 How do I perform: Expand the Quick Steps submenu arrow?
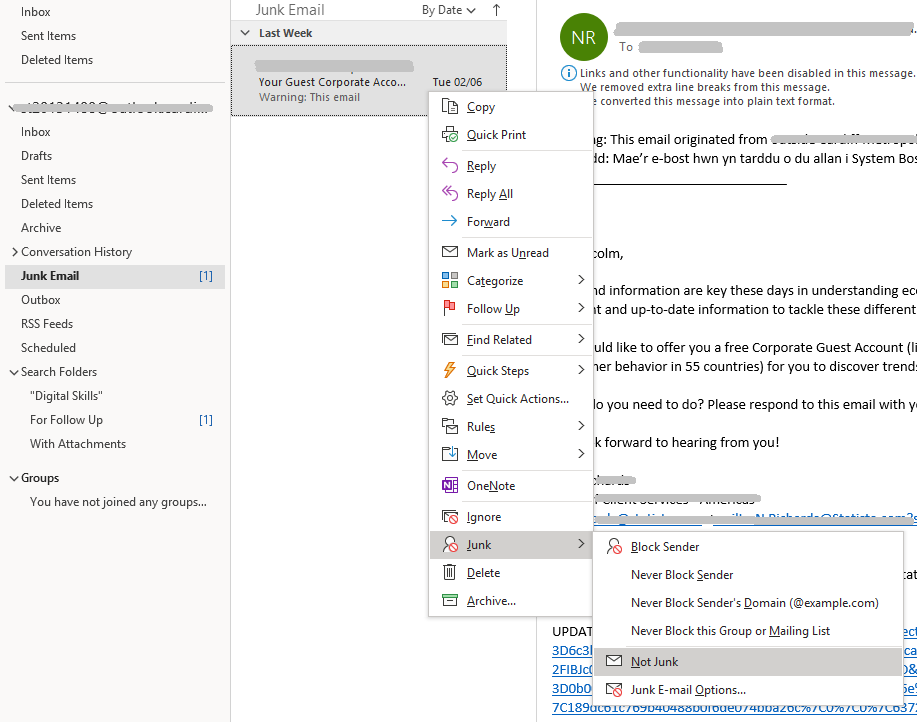click(581, 369)
